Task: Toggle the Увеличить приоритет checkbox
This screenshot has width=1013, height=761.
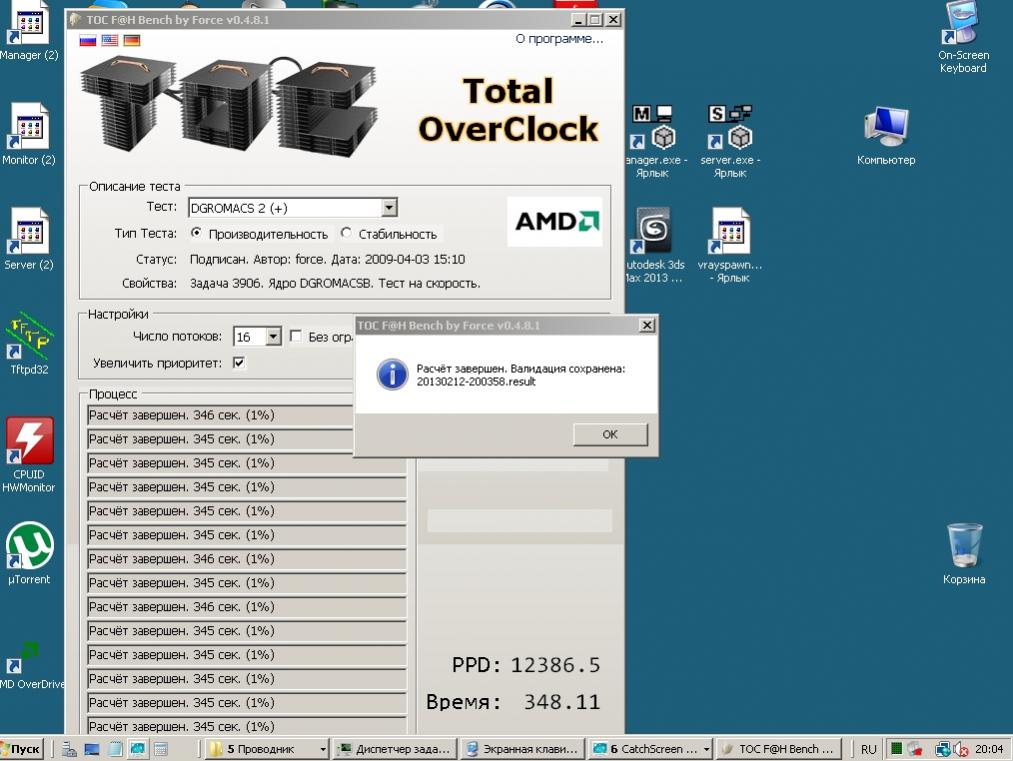Action: click(x=238, y=362)
